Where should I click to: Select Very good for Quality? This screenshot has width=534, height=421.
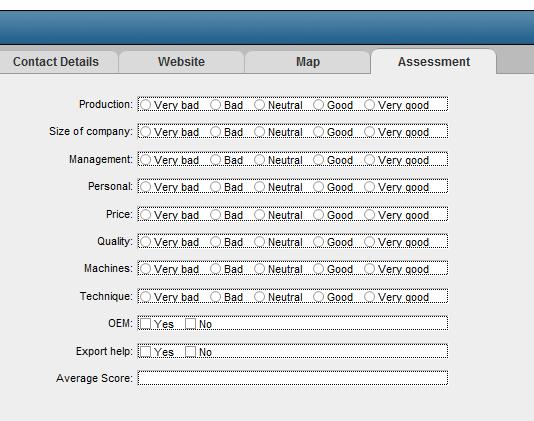click(370, 242)
